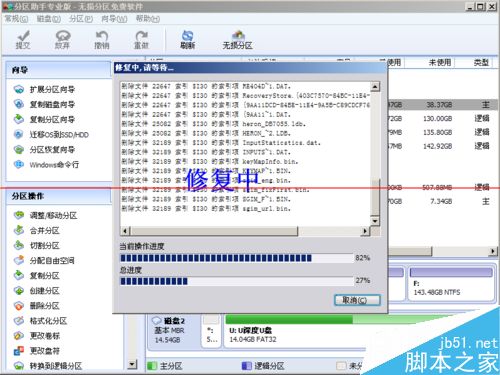
Task: Click the small unallocated block beside U:
Action: pos(211,331)
